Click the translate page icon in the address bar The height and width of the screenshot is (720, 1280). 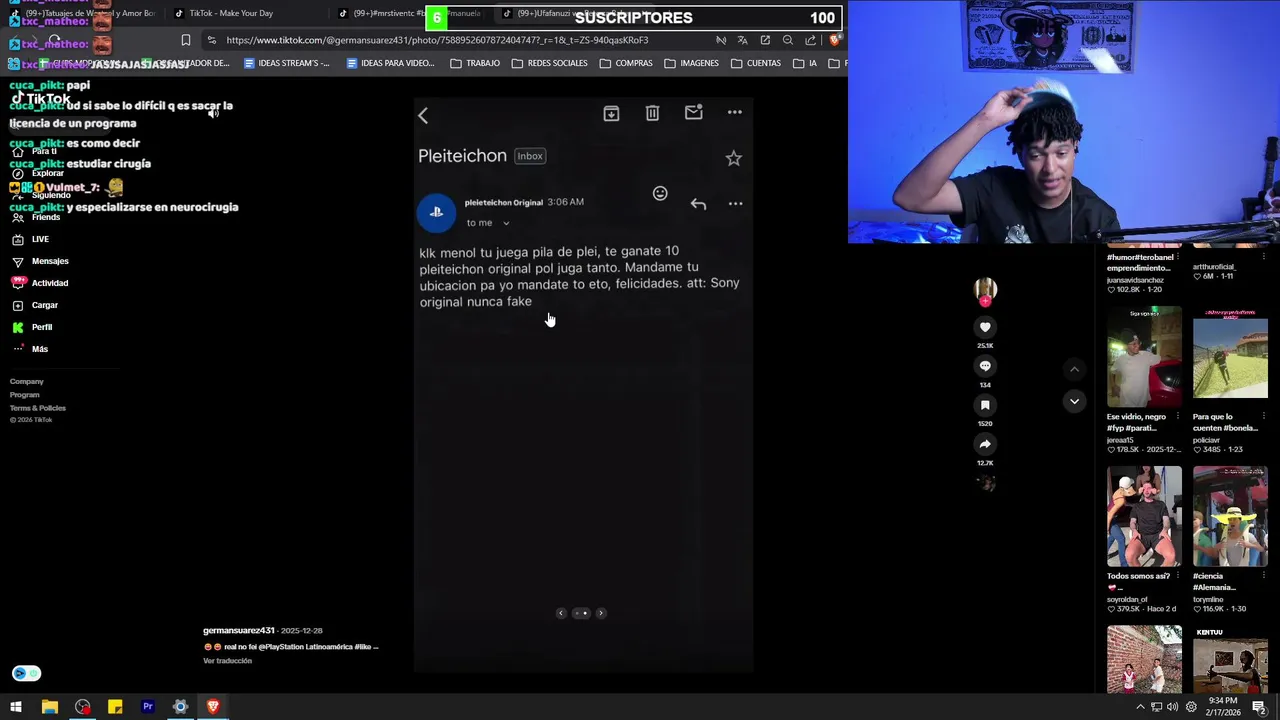pyautogui.click(x=743, y=40)
